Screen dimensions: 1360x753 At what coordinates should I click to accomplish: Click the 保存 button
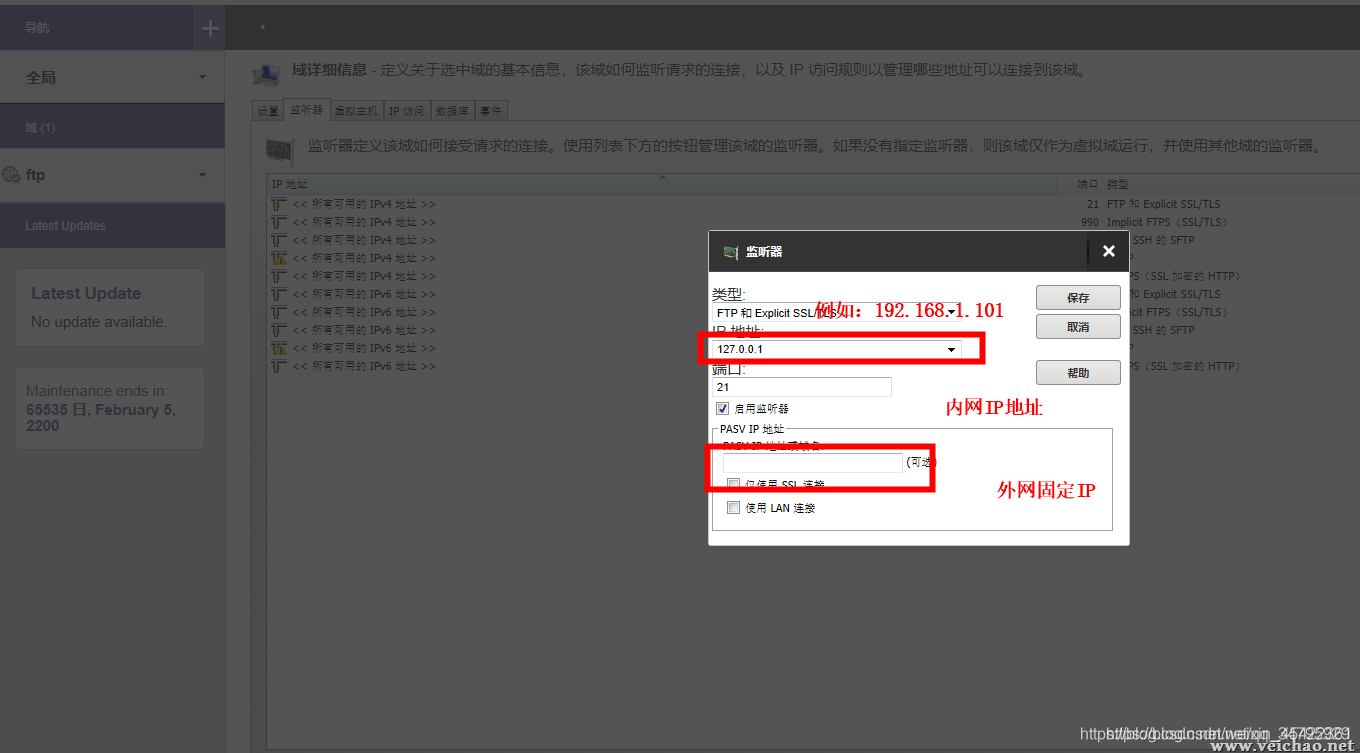[1078, 297]
